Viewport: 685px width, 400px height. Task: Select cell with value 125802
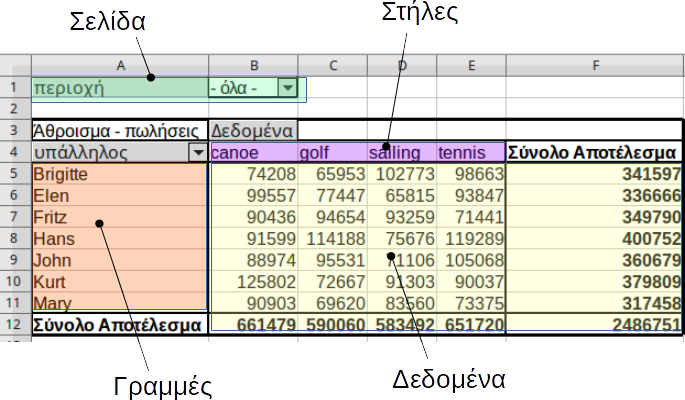254,282
